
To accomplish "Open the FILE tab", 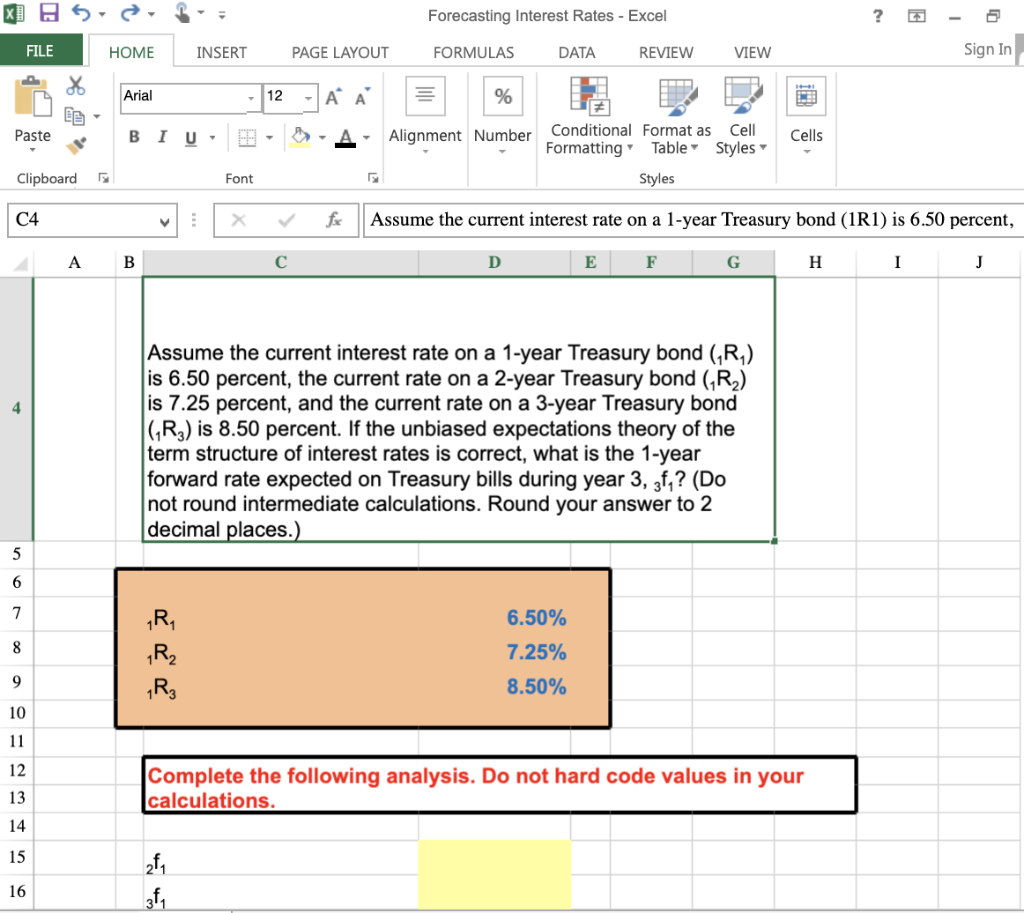I will [40, 50].
